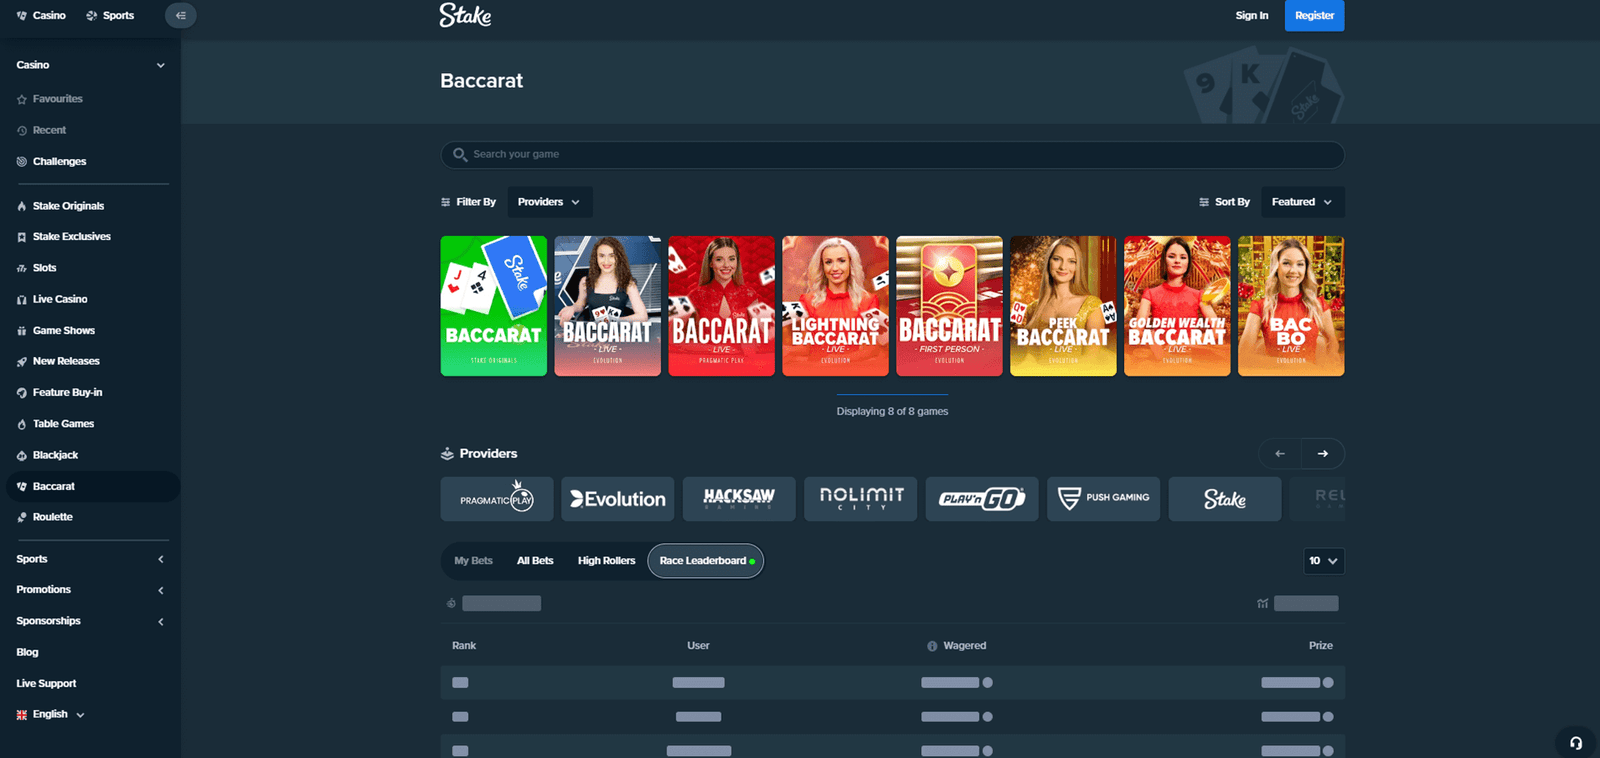Viewport: 1600px width, 758px height.
Task: Click the Recent clock icon
Action: coord(22,131)
